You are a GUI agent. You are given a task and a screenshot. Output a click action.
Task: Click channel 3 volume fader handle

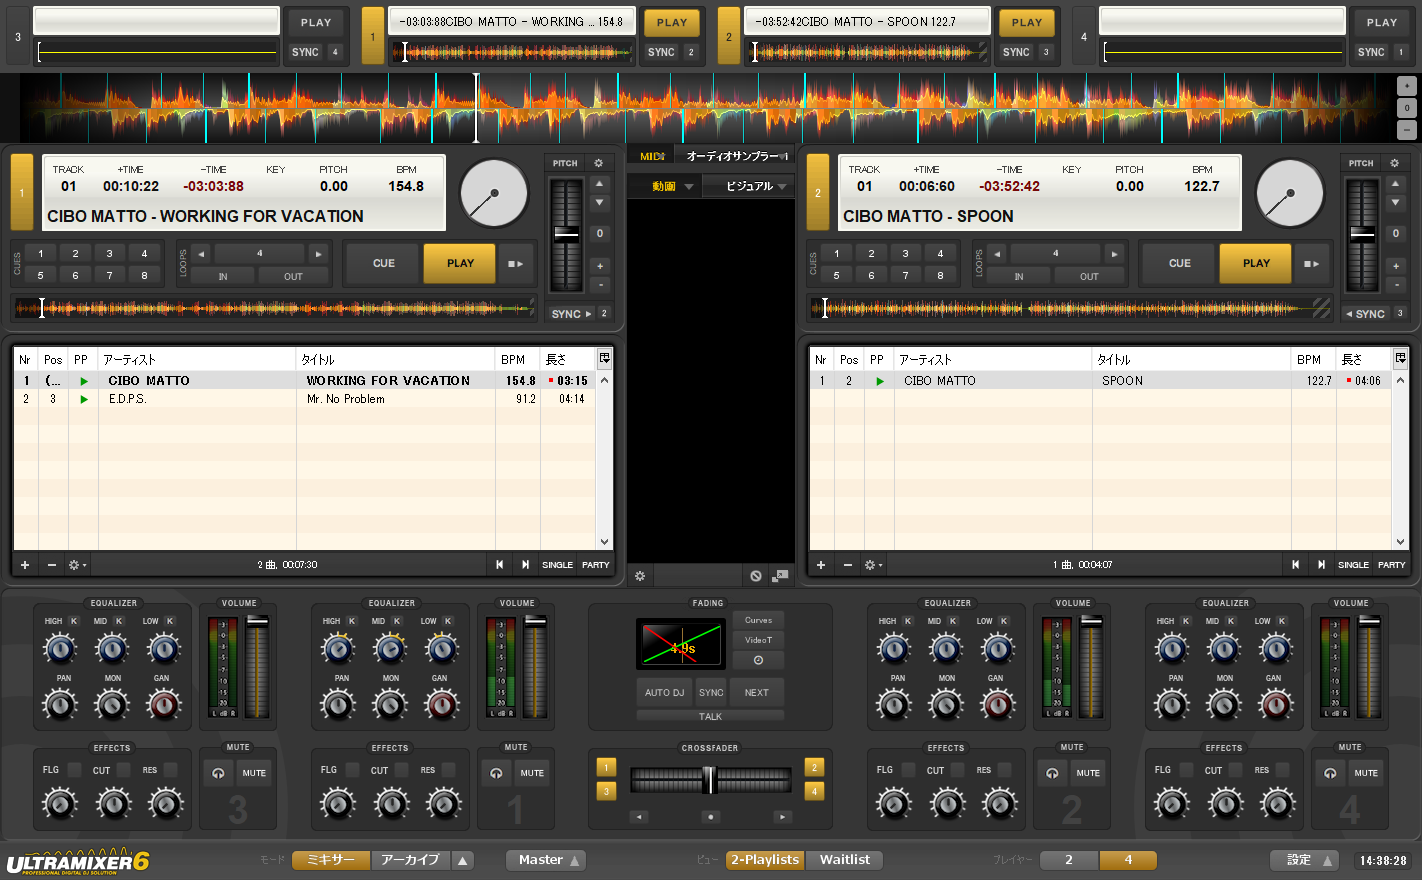click(257, 621)
